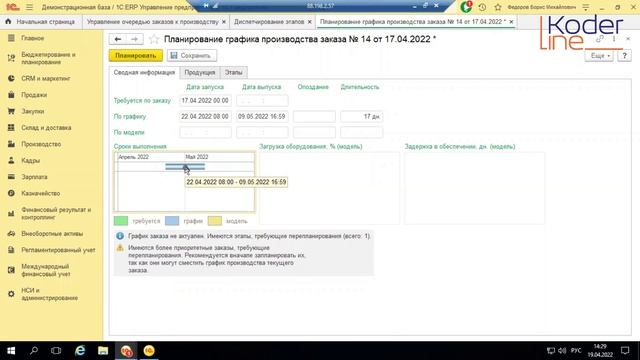Open the Казначейство section
The width and height of the screenshot is (640, 360).
click(x=40, y=193)
